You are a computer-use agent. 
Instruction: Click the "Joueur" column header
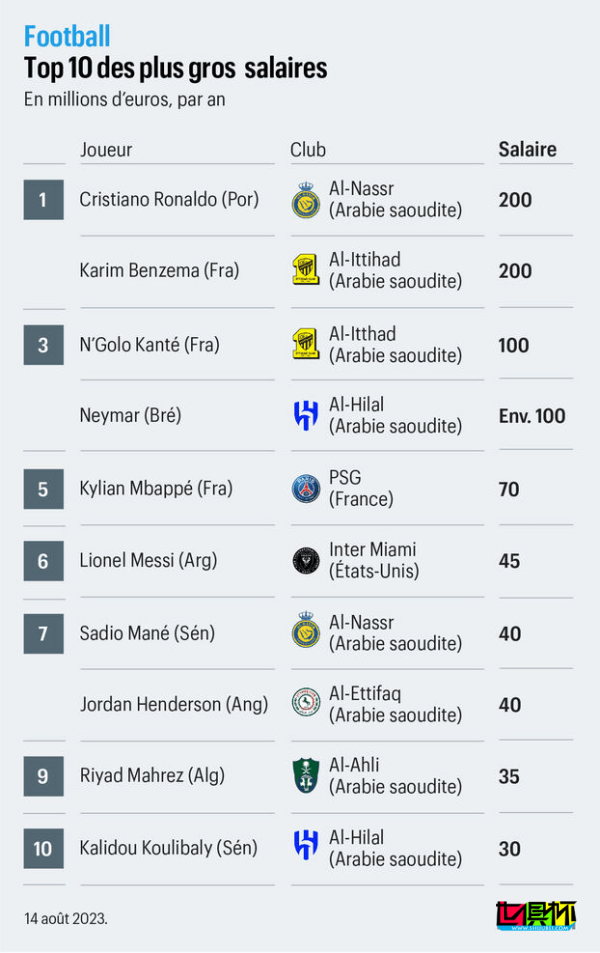pos(106,150)
